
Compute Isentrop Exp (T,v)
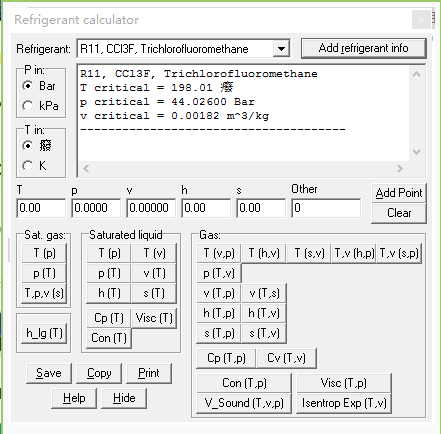pos(344,403)
